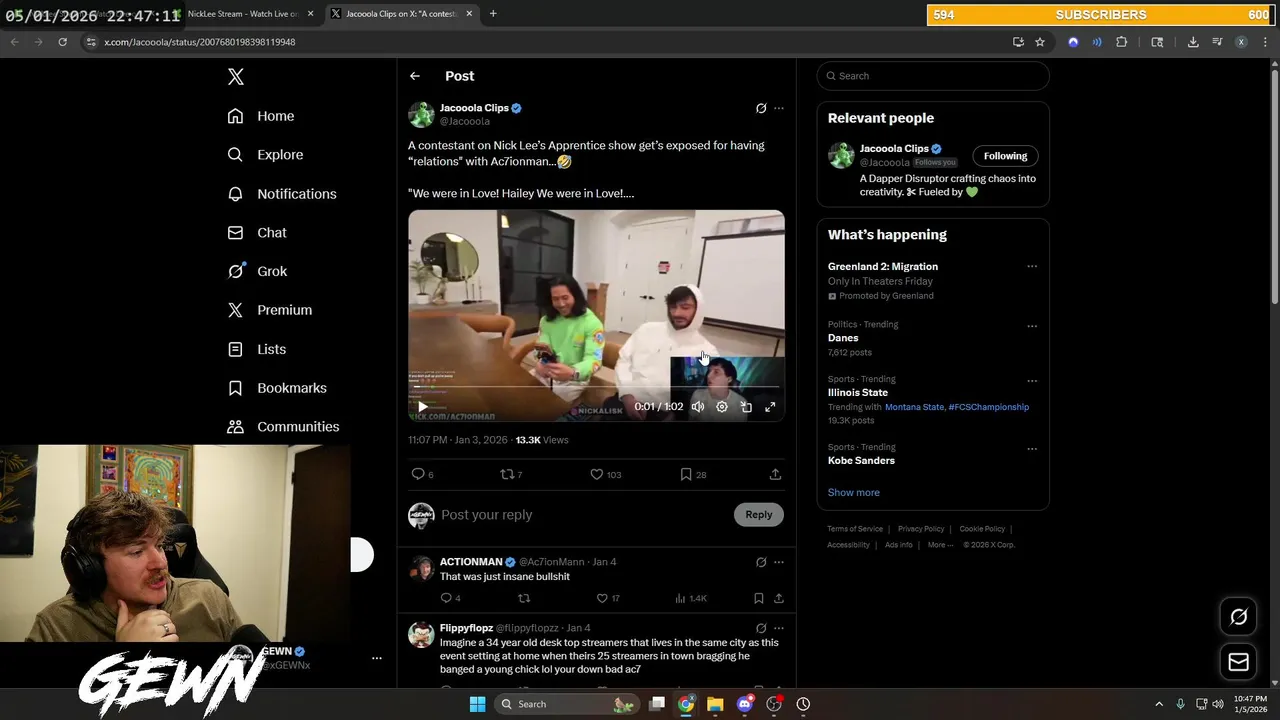The image size is (1280, 720).
Task: Open File Explorer from the taskbar
Action: (715, 704)
